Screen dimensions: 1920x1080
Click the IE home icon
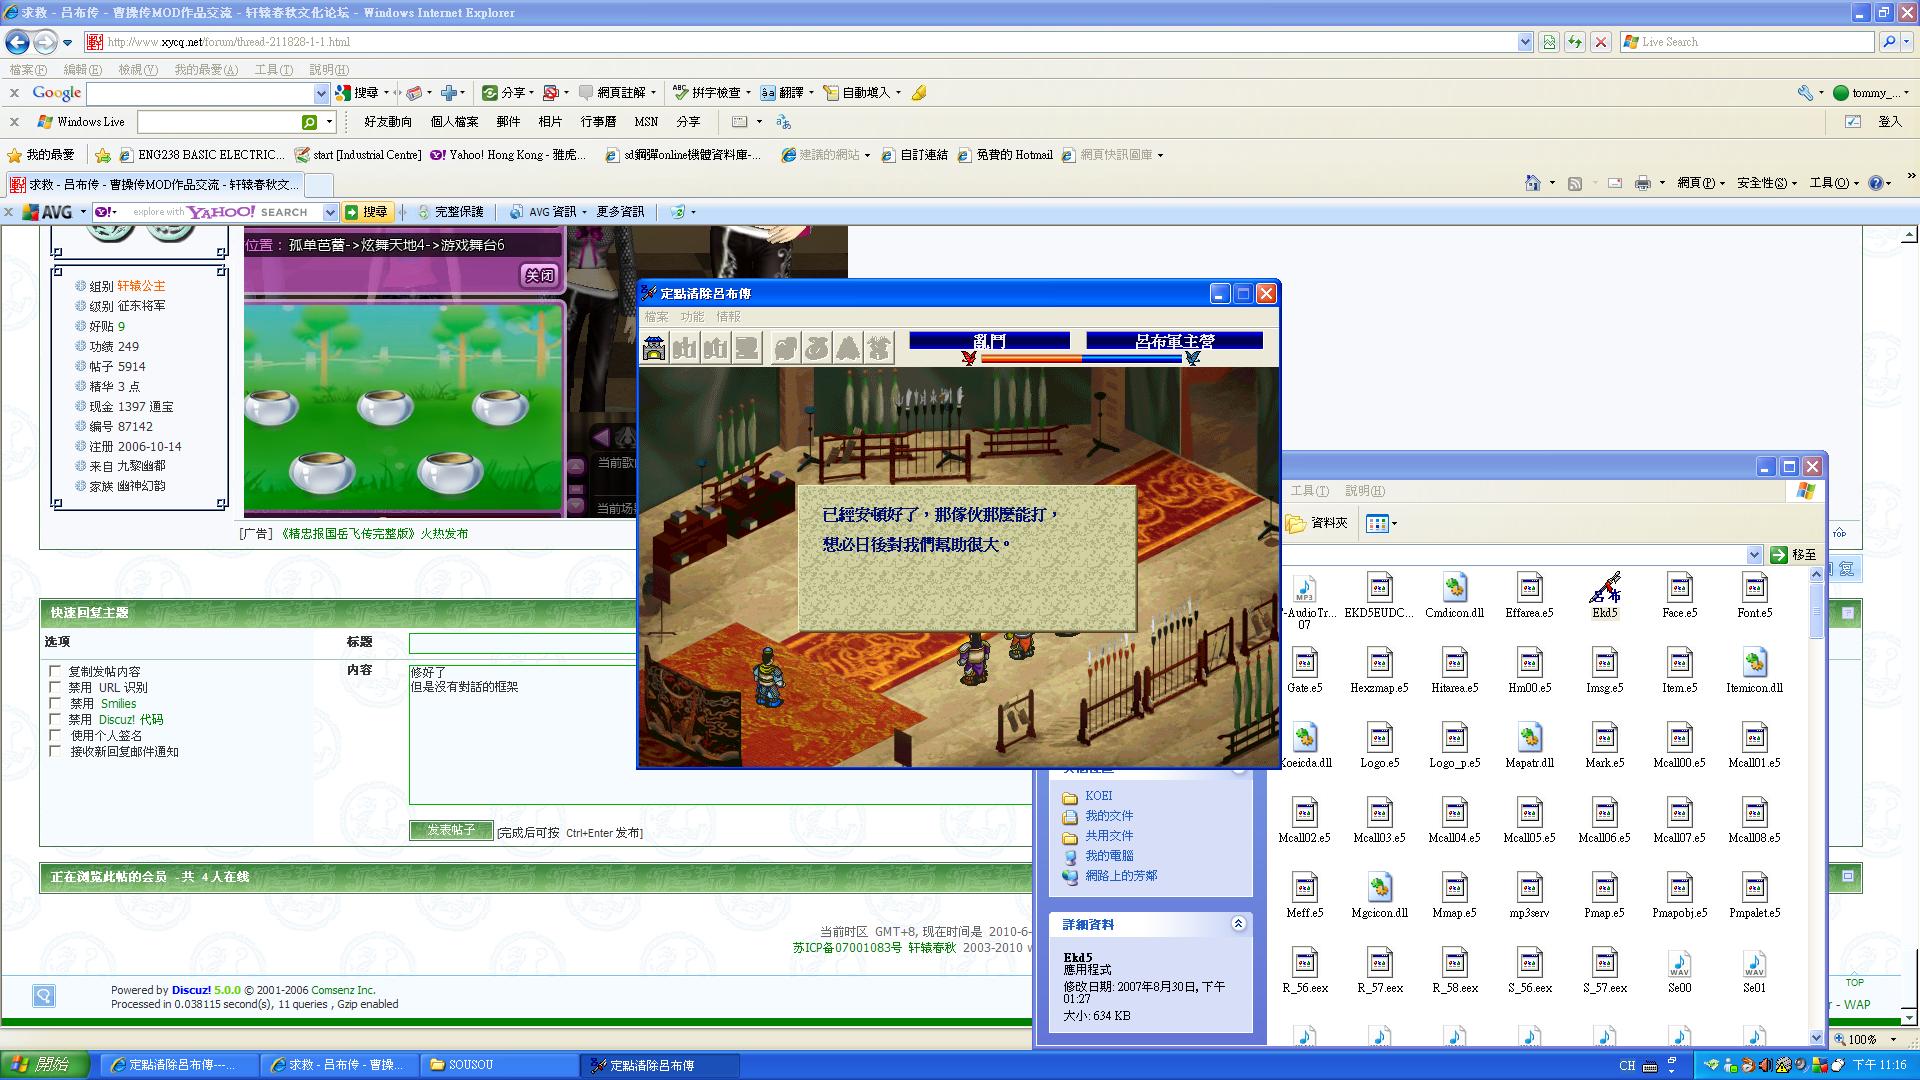(1532, 183)
